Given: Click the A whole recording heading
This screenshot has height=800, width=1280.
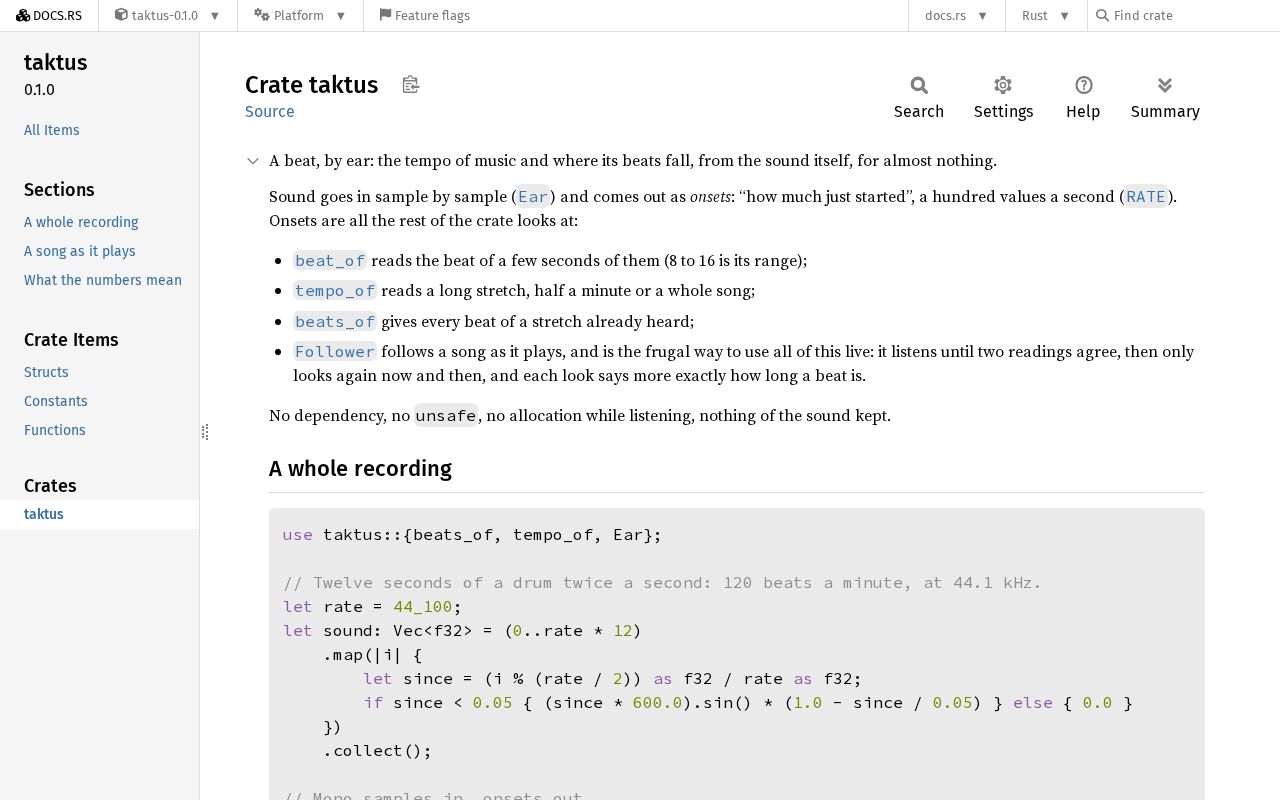Looking at the screenshot, I should 360,468.
